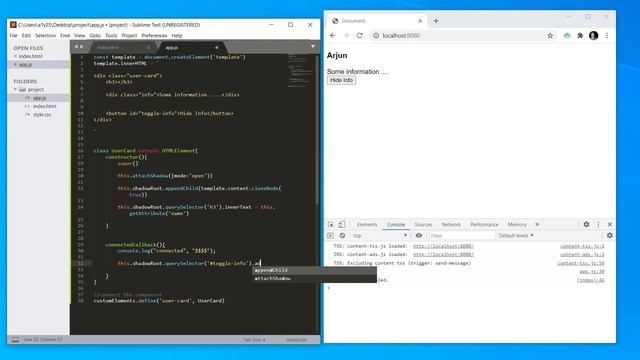Show the console sidebar icon
640x360 pixels.
coord(331,236)
